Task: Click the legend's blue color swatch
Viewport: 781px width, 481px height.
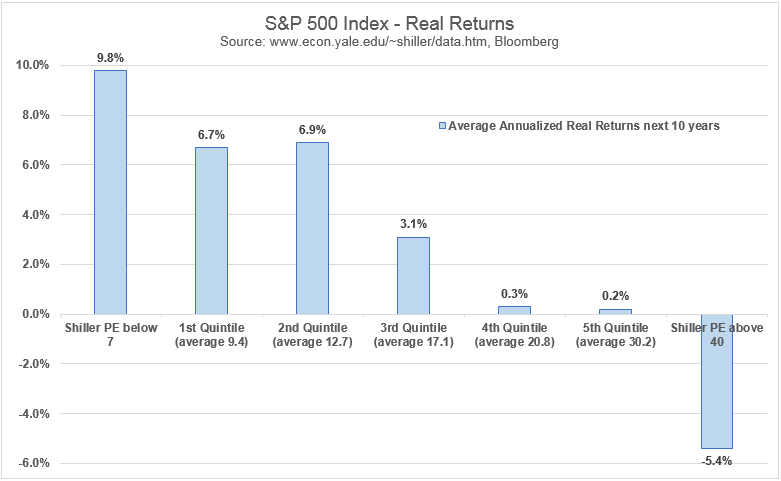Action: [x=442, y=126]
